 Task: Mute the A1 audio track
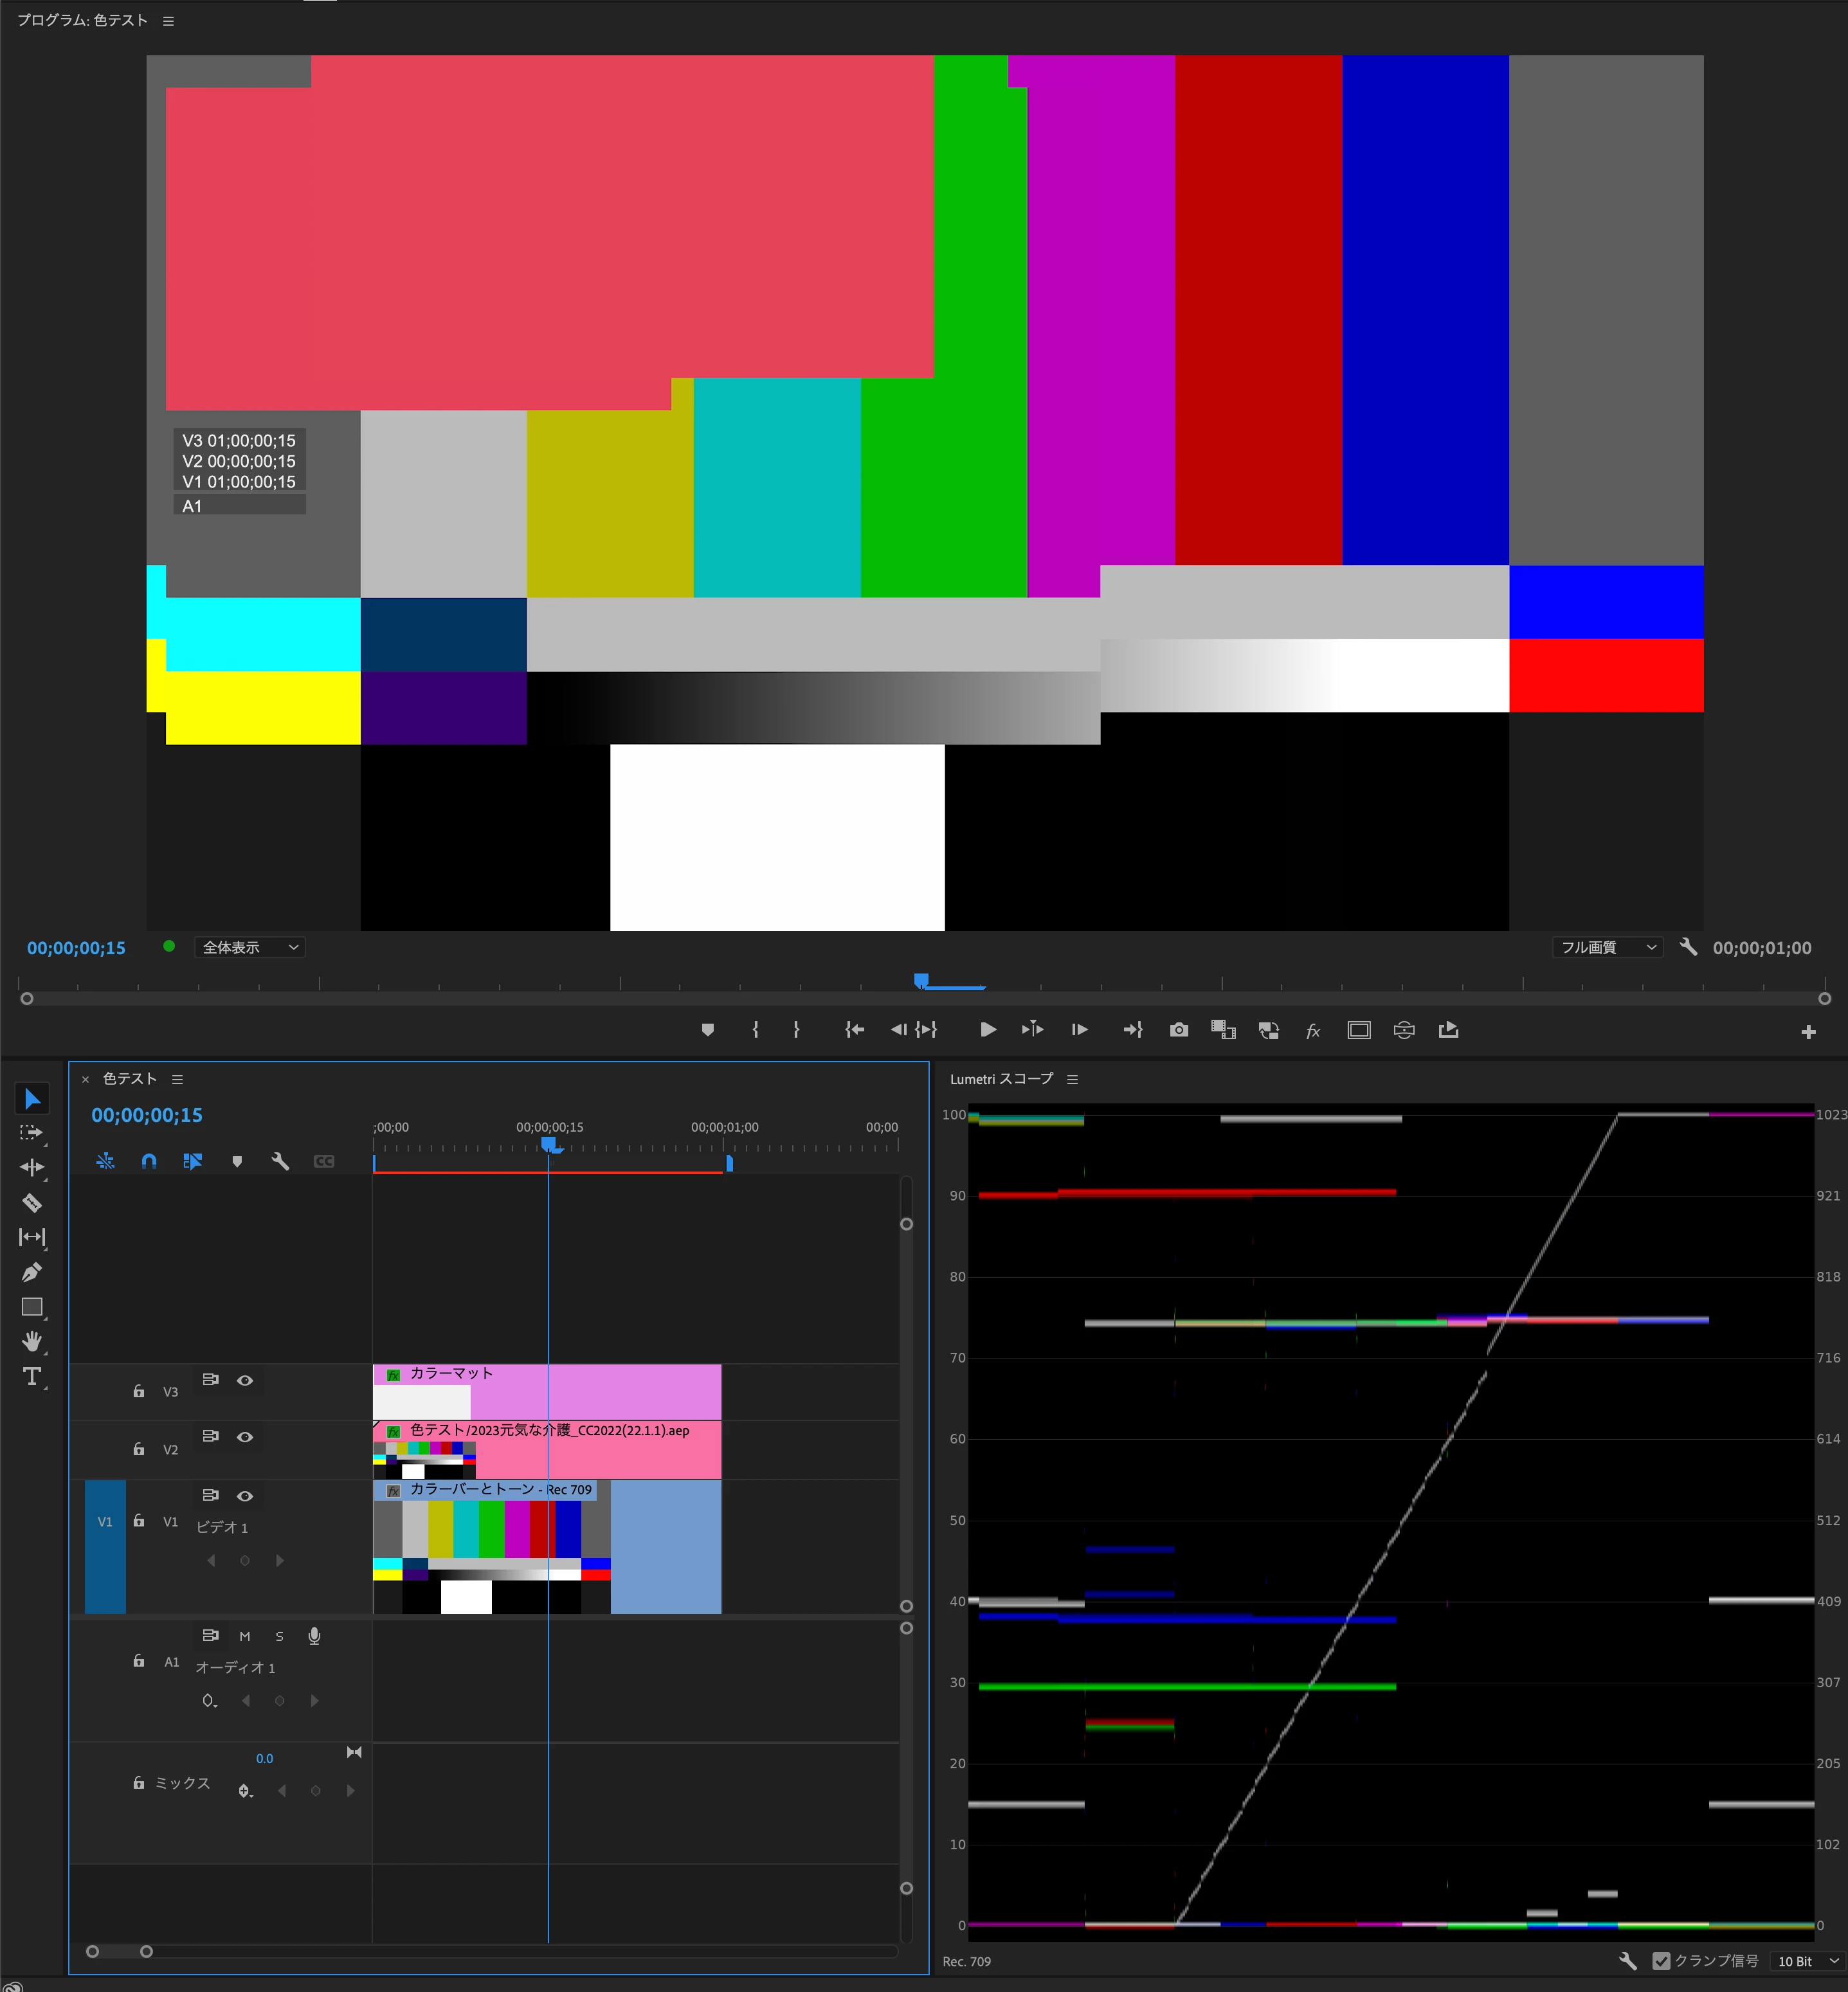tap(245, 1636)
